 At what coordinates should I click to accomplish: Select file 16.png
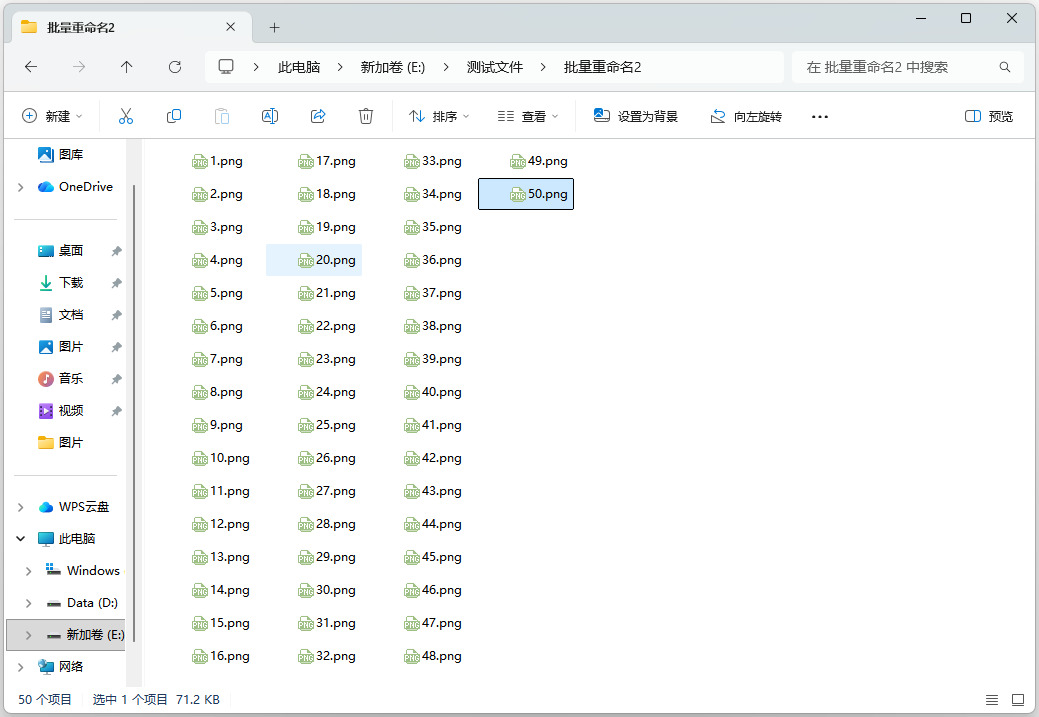tap(221, 656)
